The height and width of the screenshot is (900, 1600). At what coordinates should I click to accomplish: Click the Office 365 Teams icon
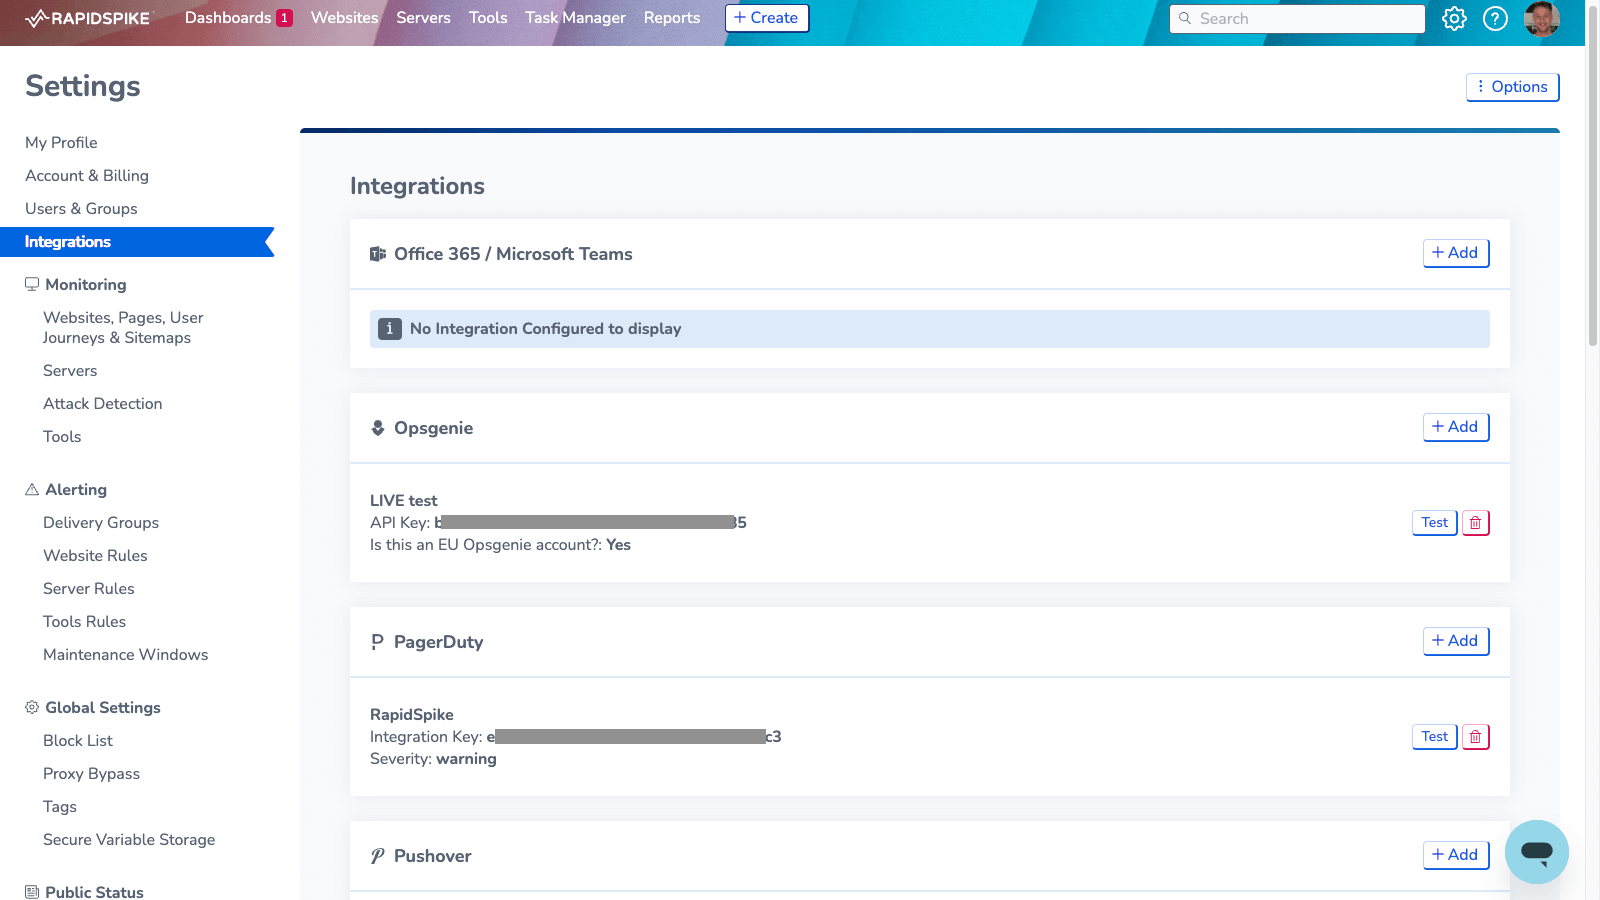[378, 254]
